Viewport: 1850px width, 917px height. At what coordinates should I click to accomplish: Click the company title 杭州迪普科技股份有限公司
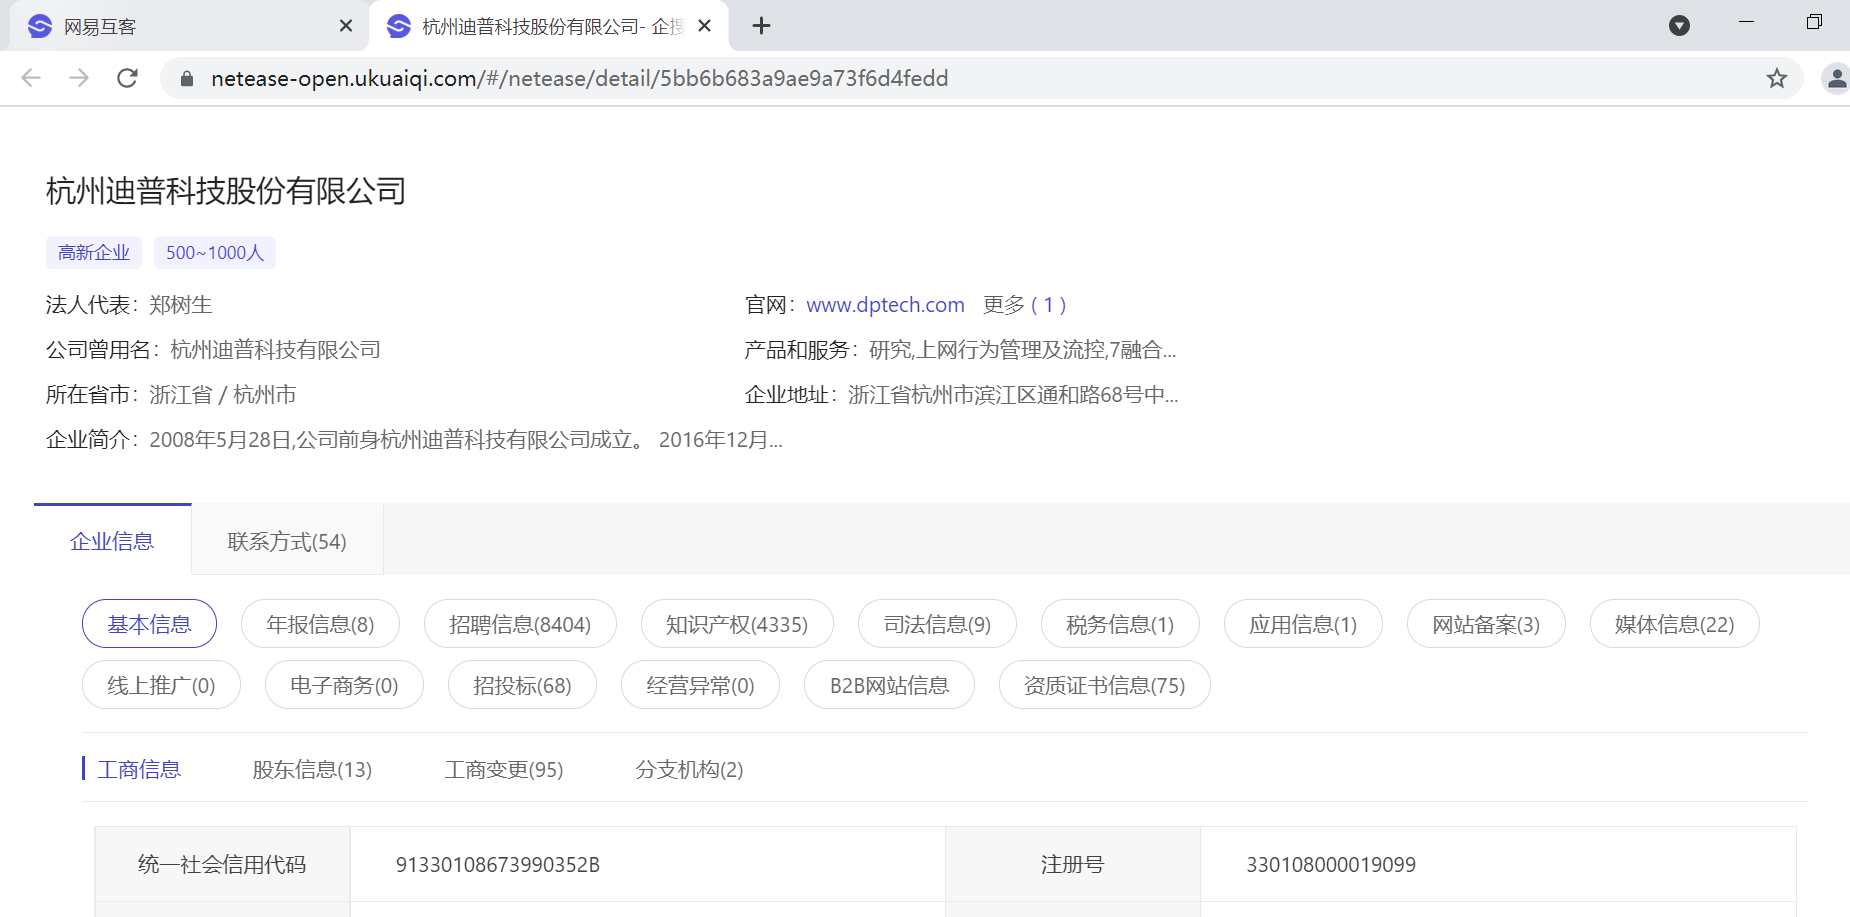tap(226, 190)
